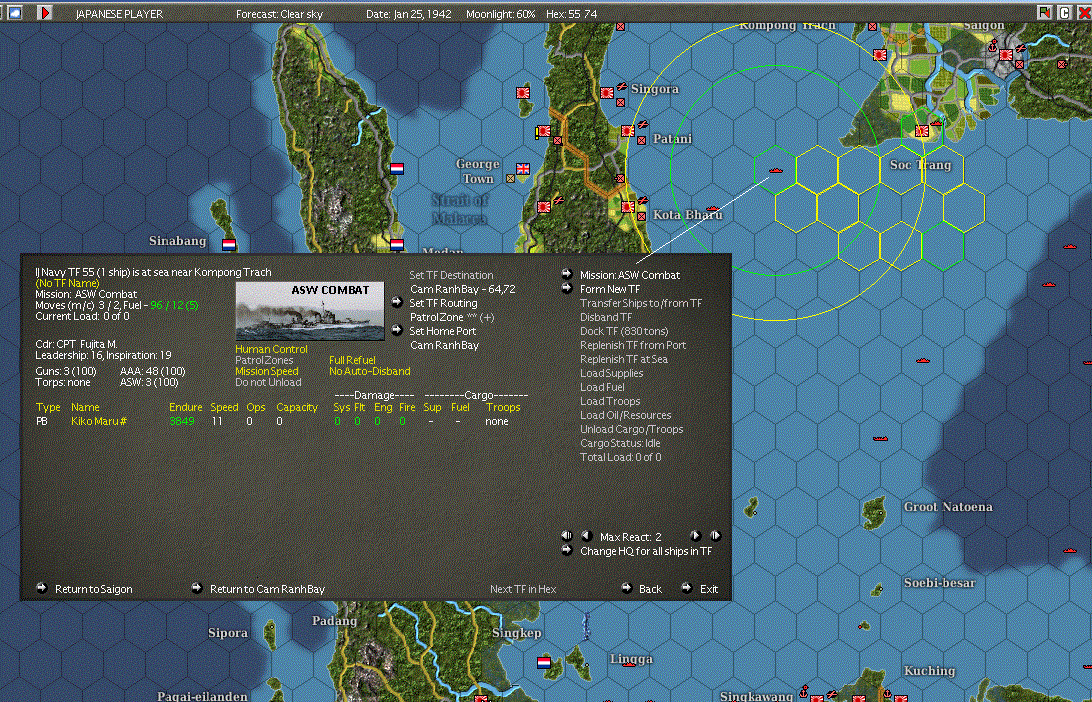Click the Groot Natoena map label

point(948,506)
